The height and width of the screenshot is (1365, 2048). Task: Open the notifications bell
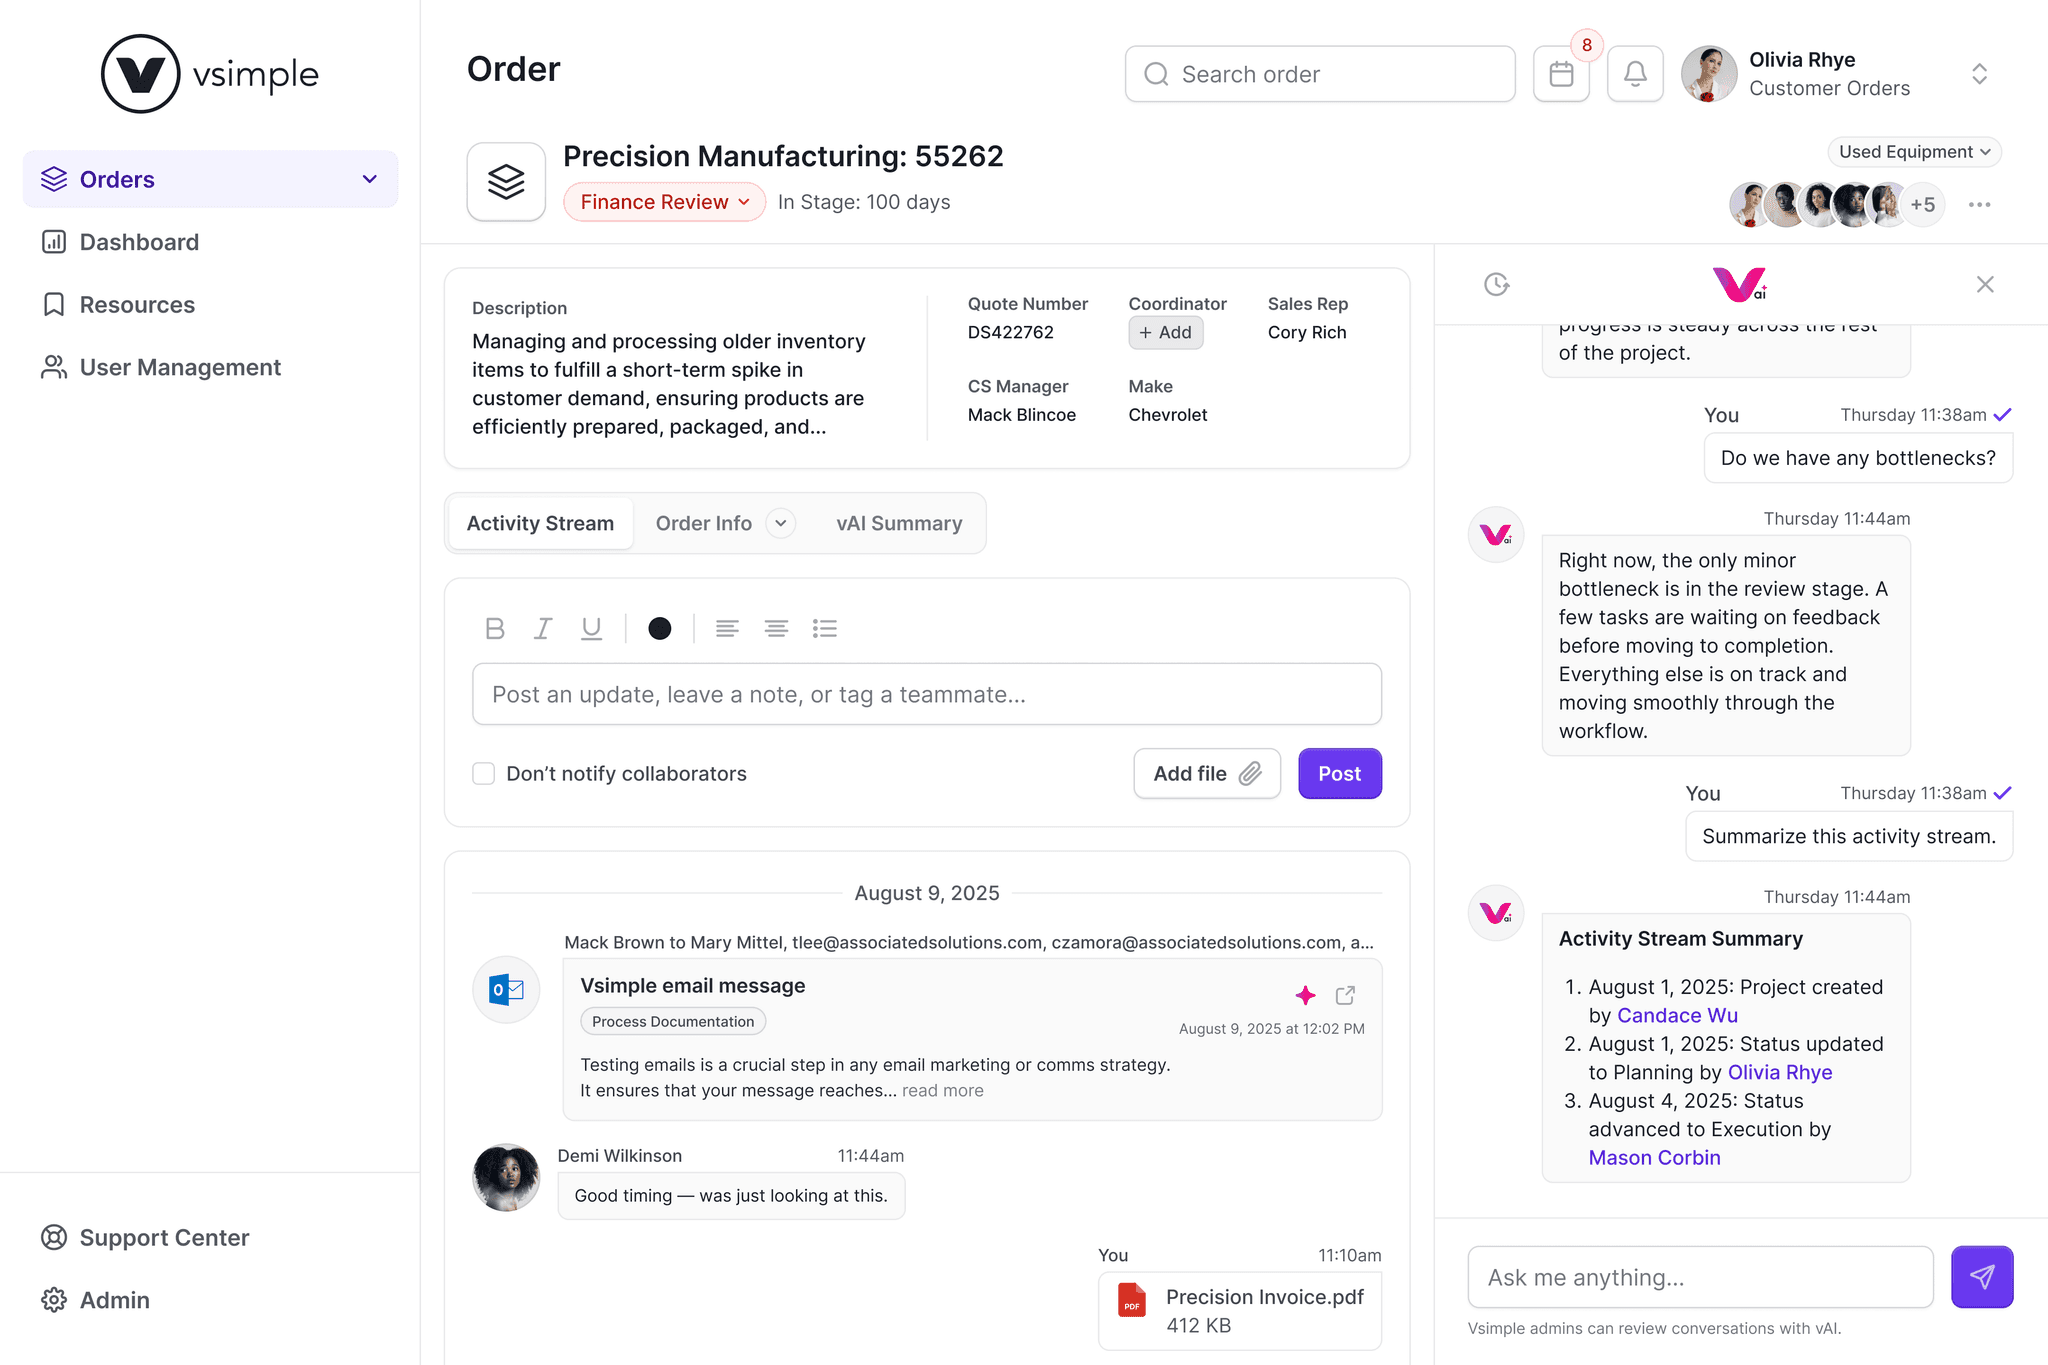[1635, 74]
